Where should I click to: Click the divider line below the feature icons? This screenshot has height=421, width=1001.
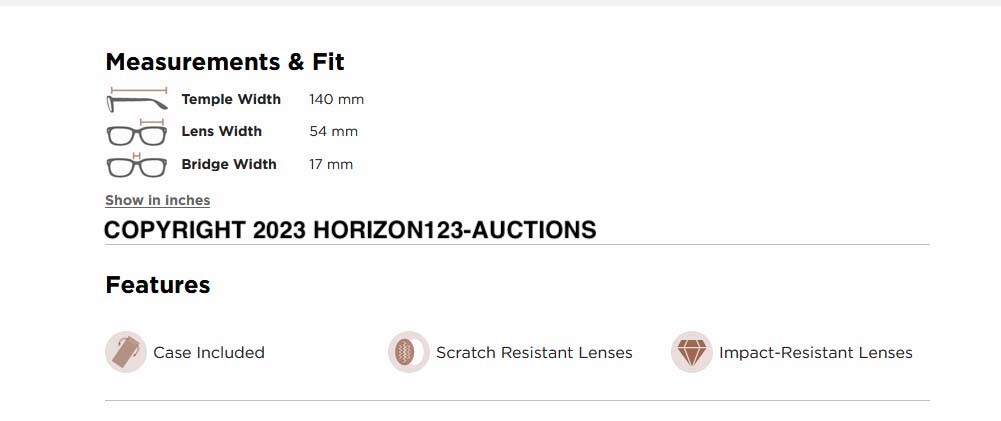(x=517, y=400)
